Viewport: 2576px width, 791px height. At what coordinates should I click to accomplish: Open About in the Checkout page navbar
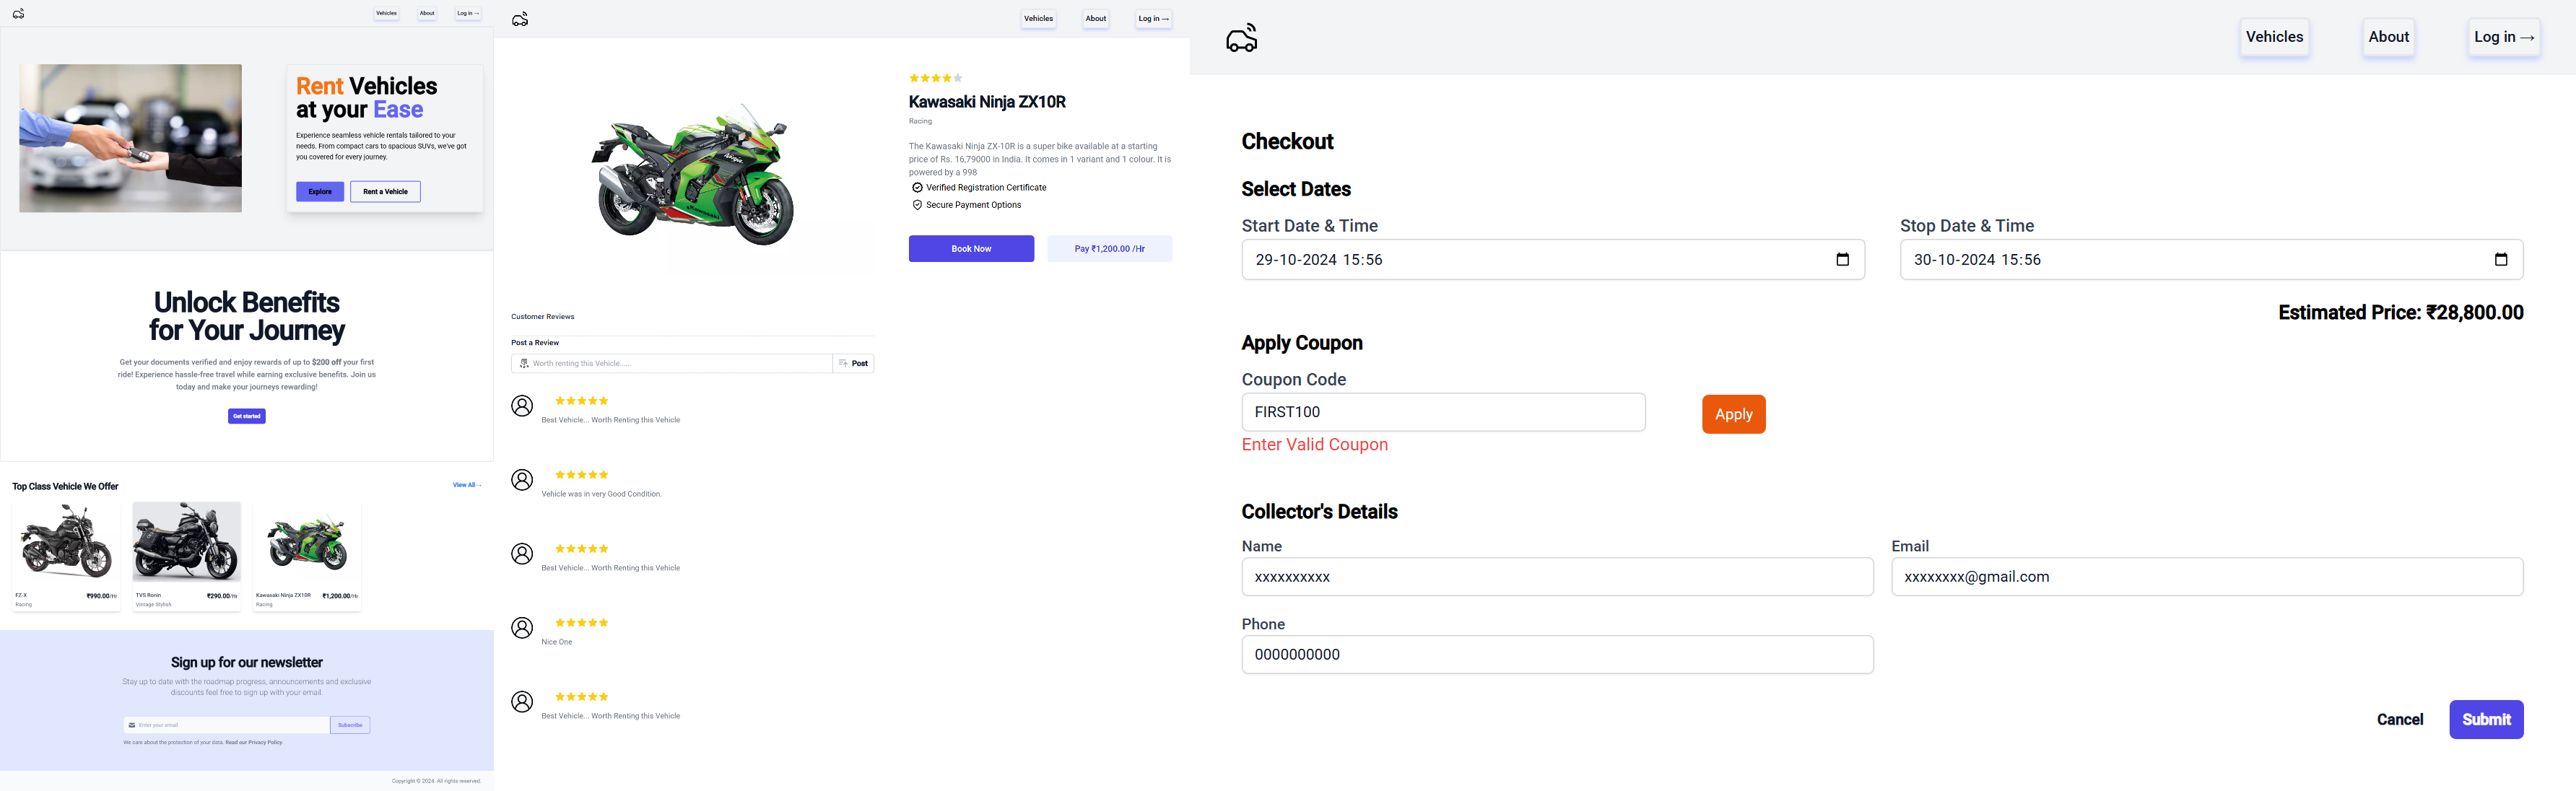point(2388,37)
